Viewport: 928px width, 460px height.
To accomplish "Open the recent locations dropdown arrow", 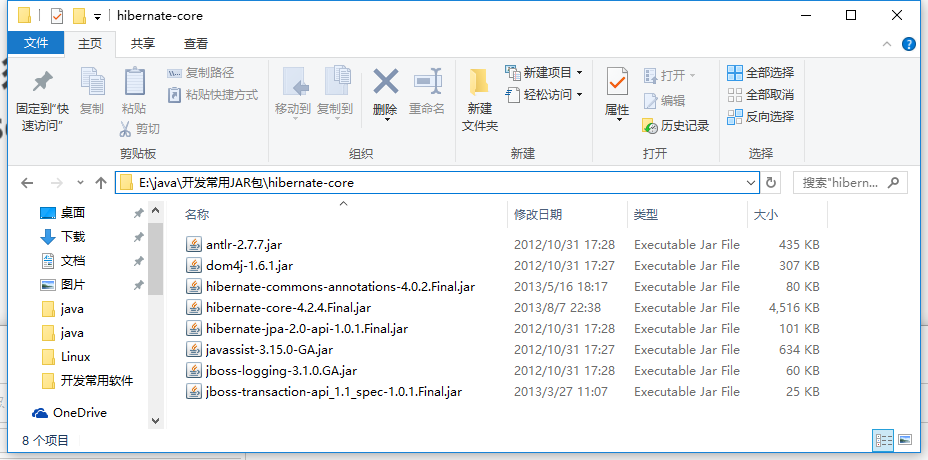I will 80,183.
